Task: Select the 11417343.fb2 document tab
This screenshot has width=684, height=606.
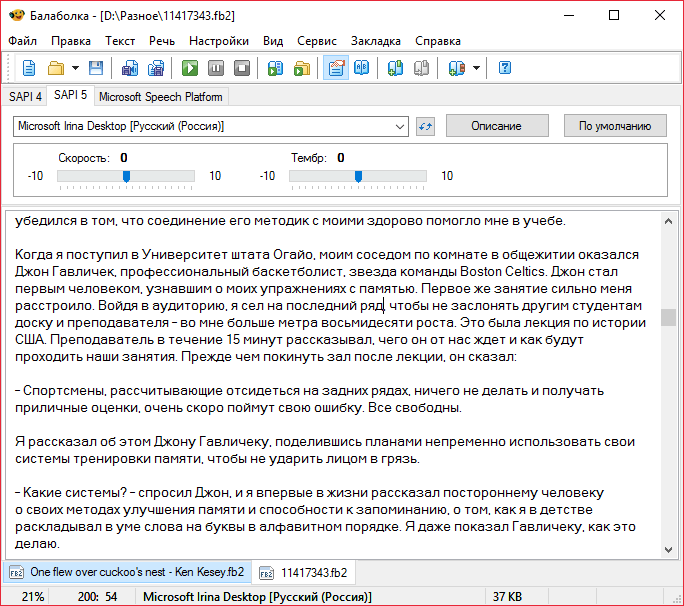Action: coord(304,572)
